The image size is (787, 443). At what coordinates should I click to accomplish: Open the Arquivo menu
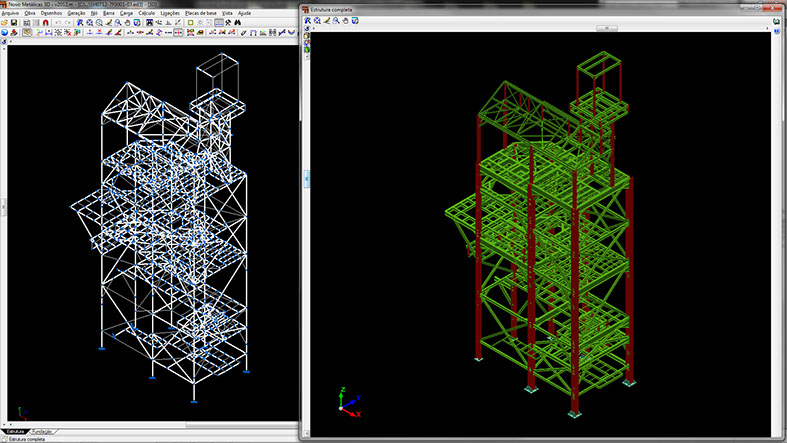click(x=11, y=13)
